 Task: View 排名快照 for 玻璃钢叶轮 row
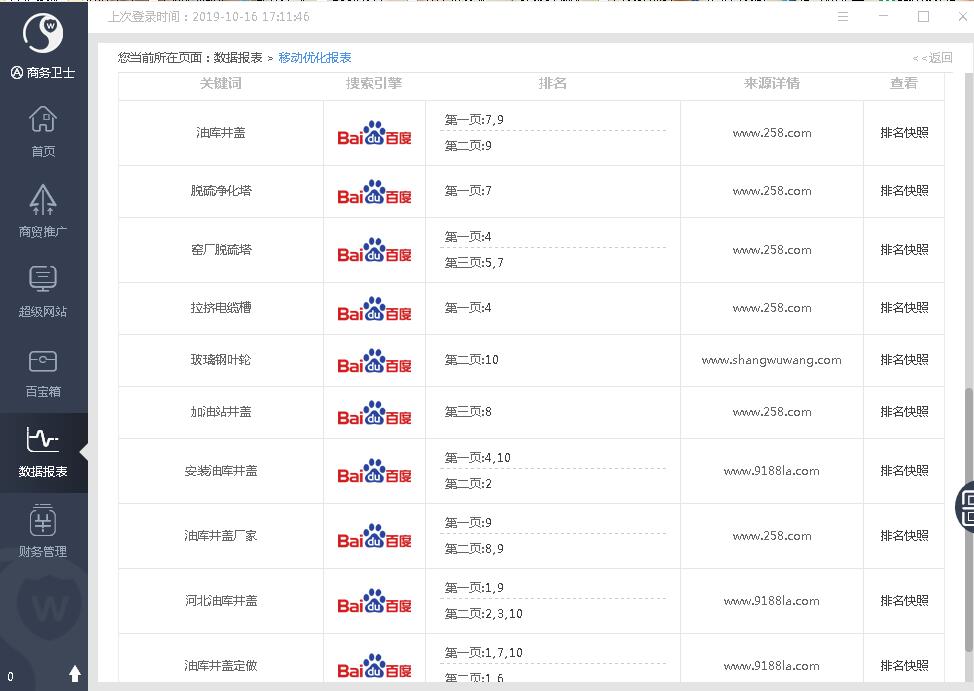pyautogui.click(x=904, y=360)
